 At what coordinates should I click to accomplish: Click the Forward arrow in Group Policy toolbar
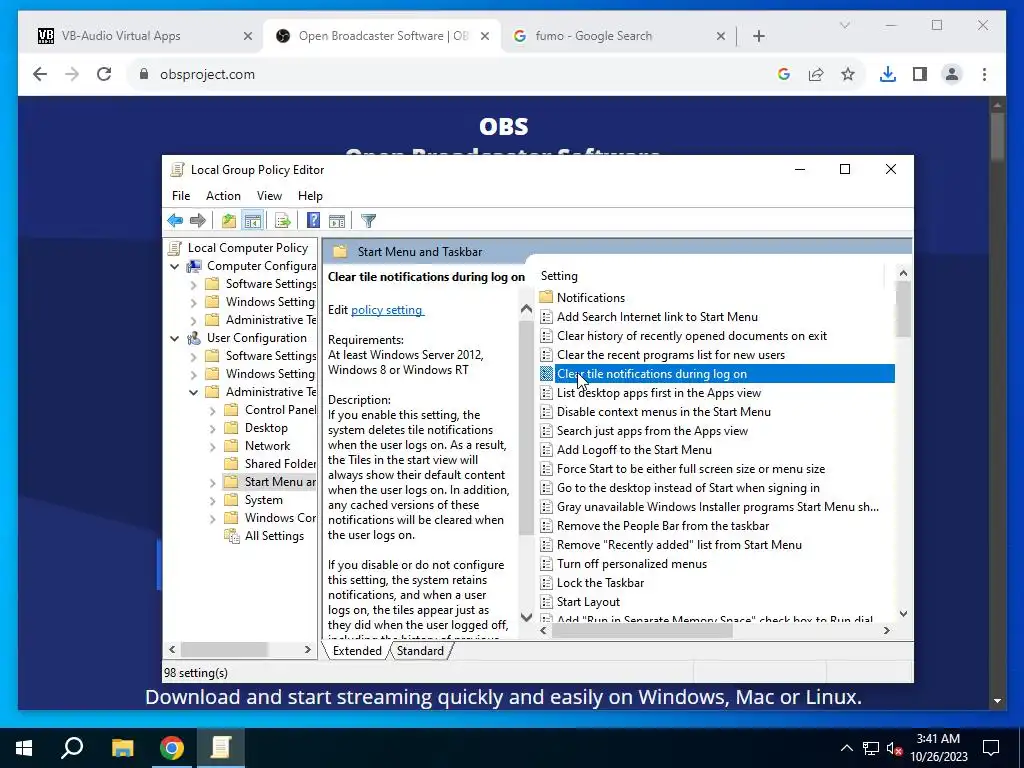(x=197, y=221)
